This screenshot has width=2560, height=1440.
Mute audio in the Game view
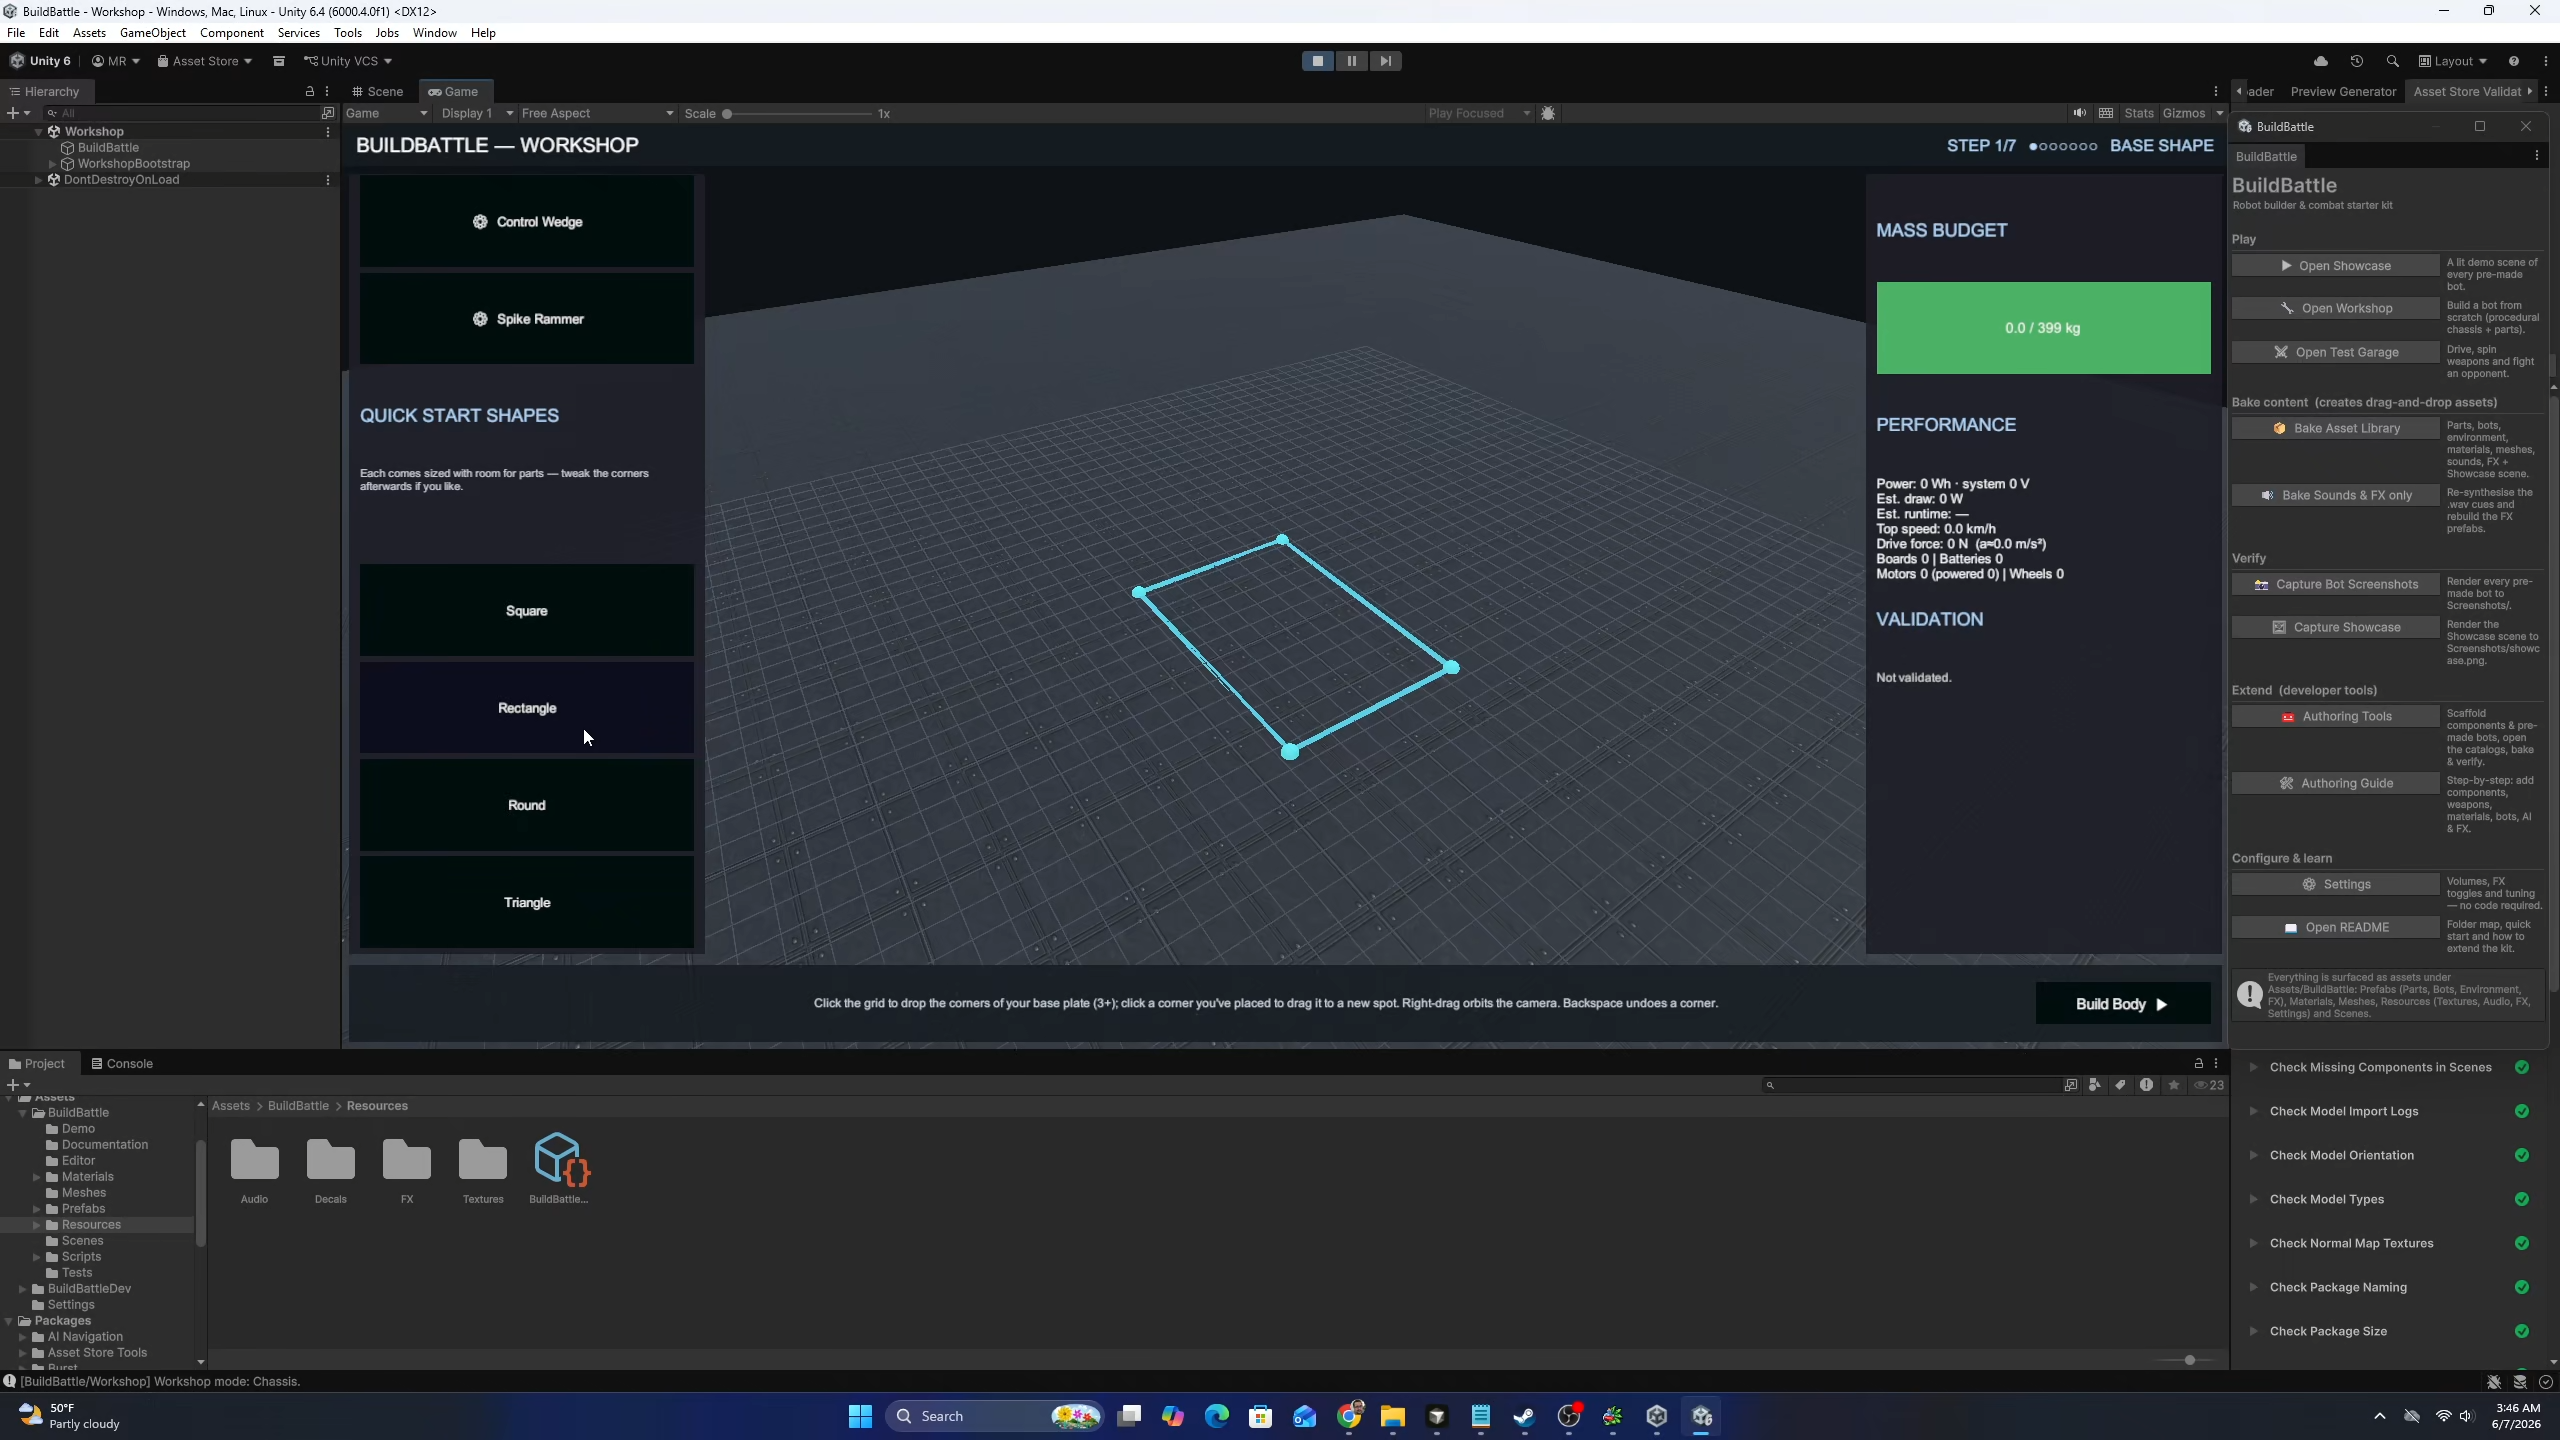click(2080, 113)
